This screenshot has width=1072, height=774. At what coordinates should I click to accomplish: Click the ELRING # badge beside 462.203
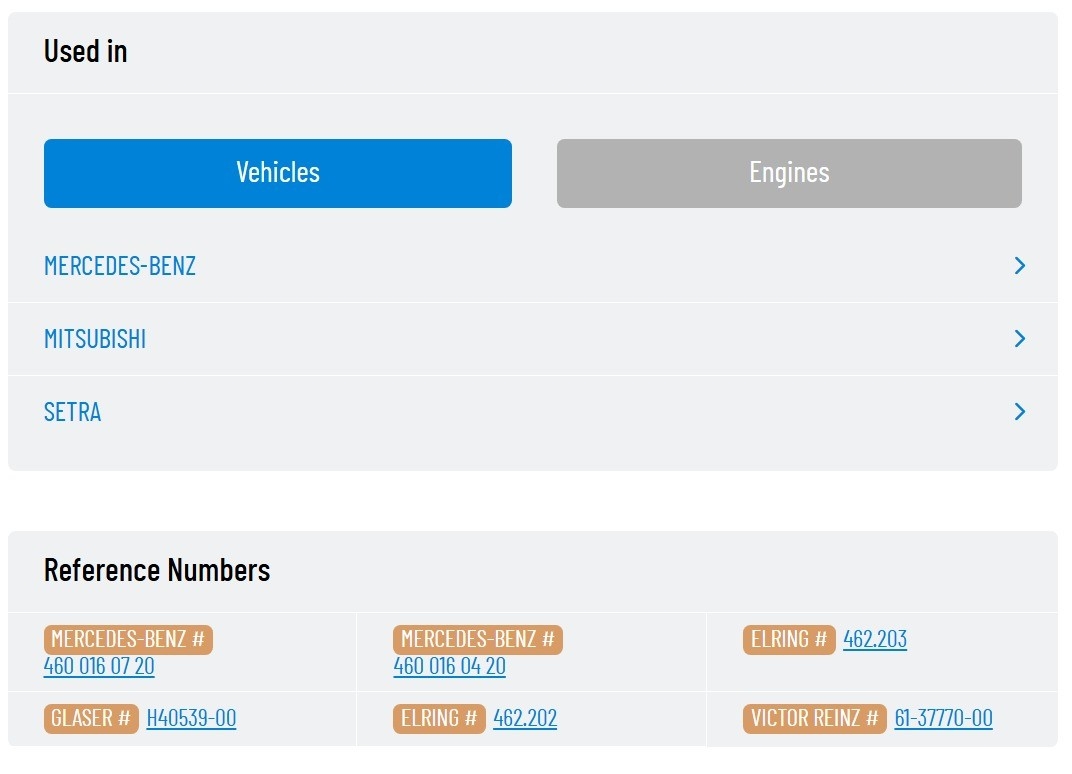click(789, 640)
